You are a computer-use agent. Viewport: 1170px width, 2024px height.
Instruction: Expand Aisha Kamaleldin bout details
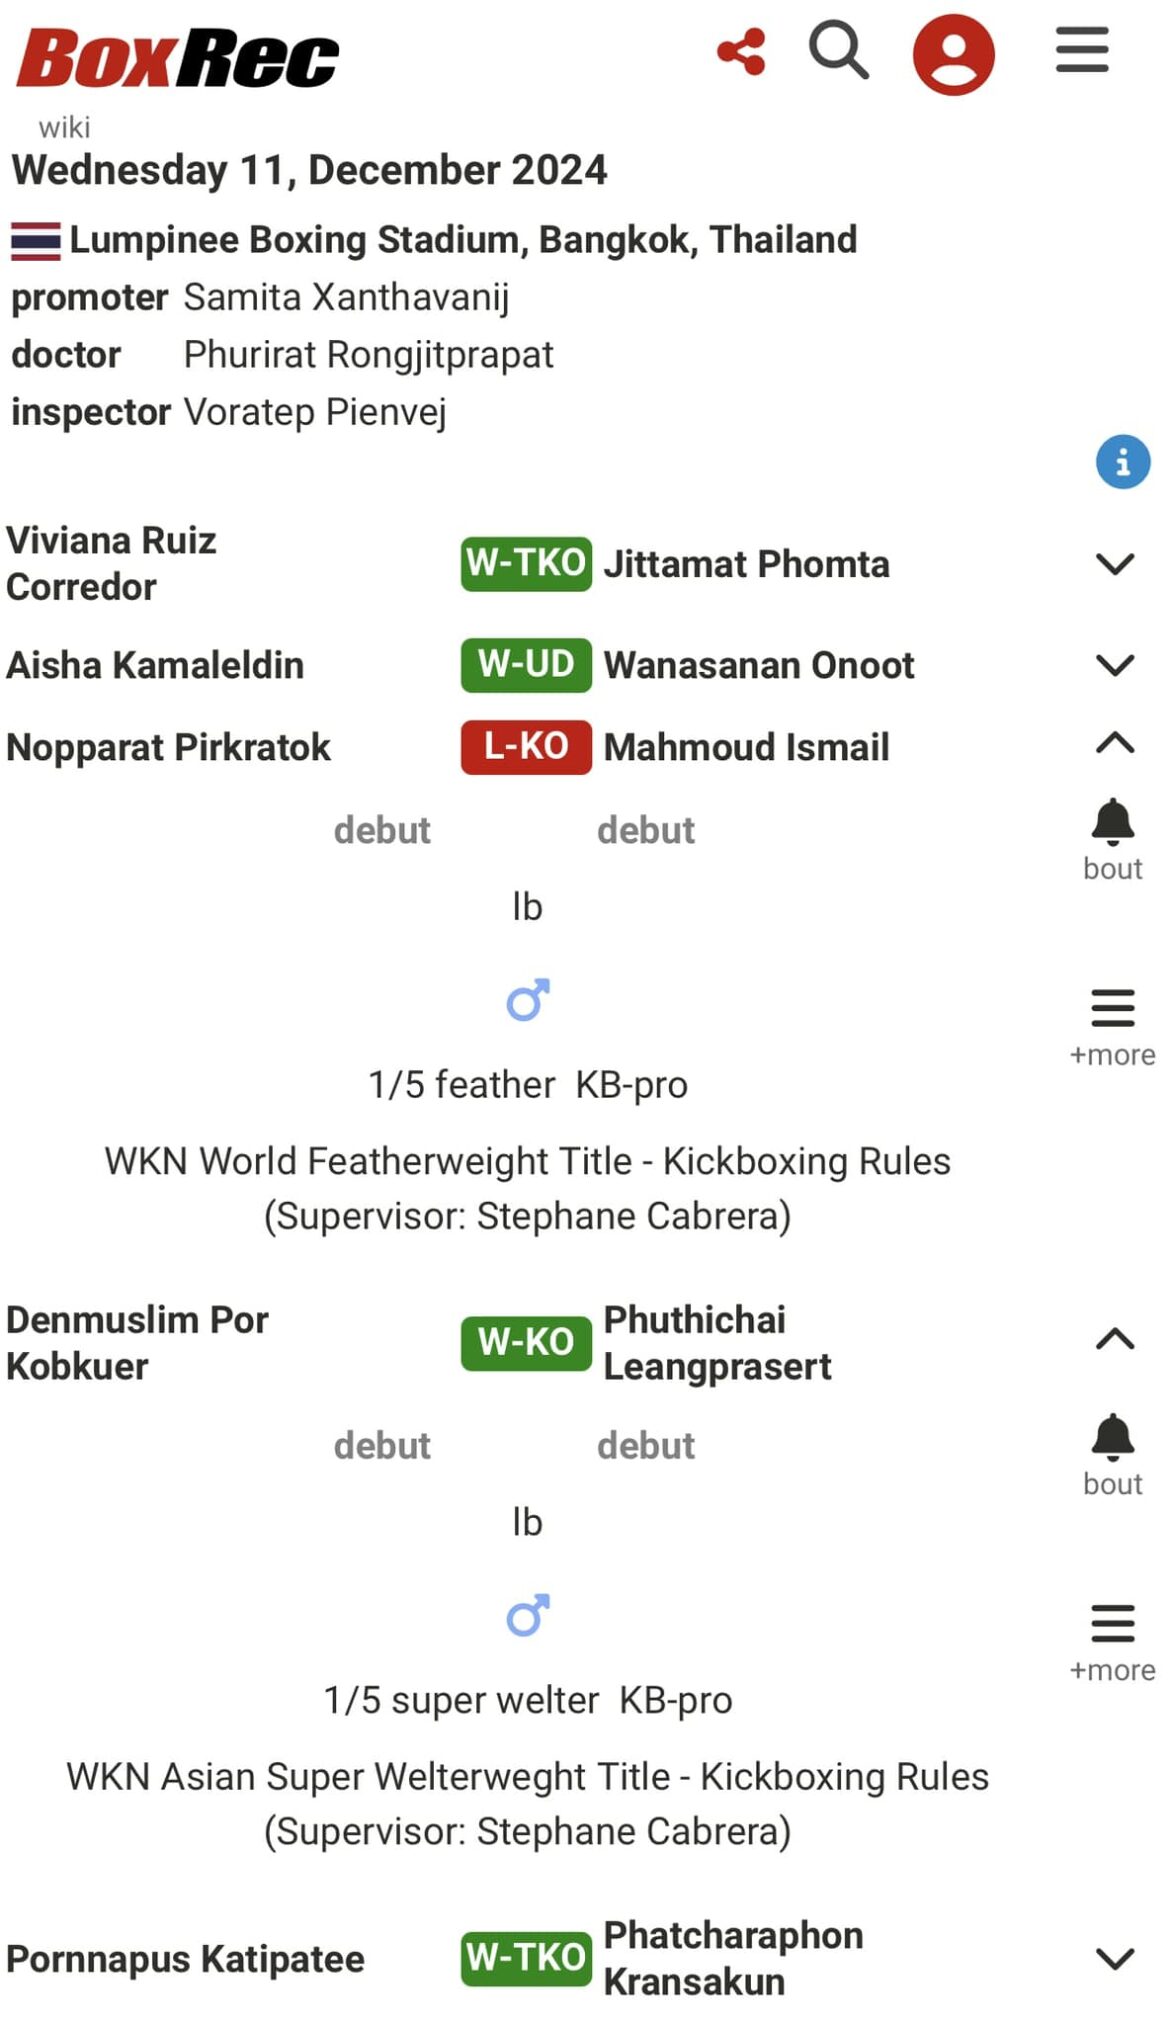pyautogui.click(x=1114, y=665)
